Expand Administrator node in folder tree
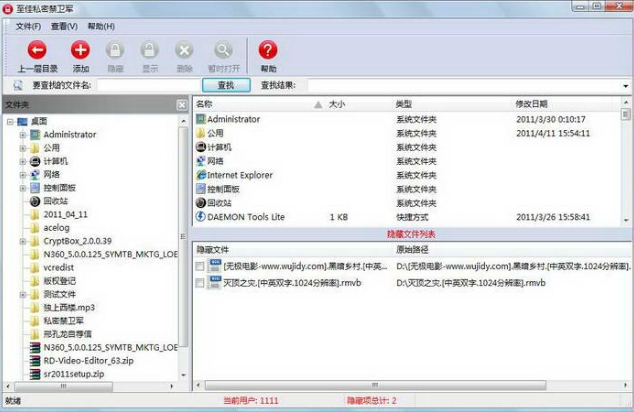634x412 pixels. (23, 135)
